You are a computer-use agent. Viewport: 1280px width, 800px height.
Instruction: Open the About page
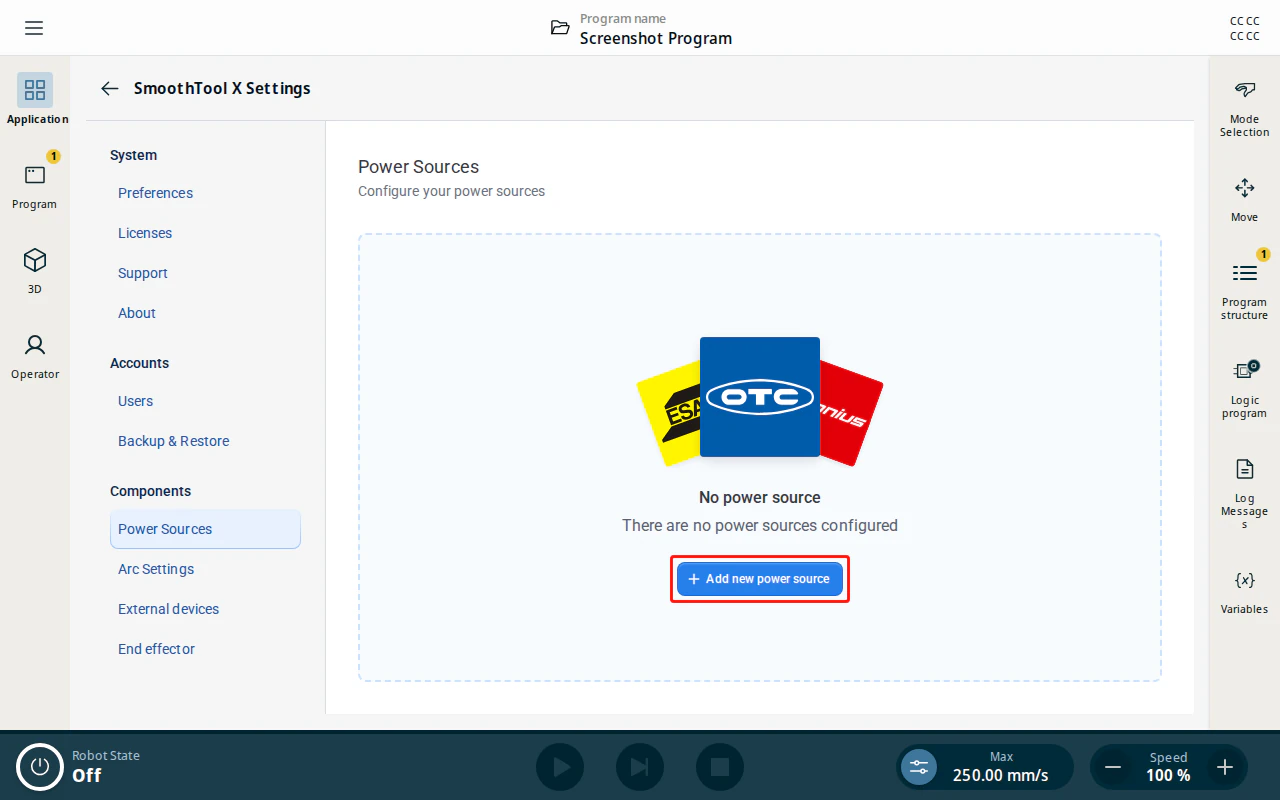[x=205, y=313]
